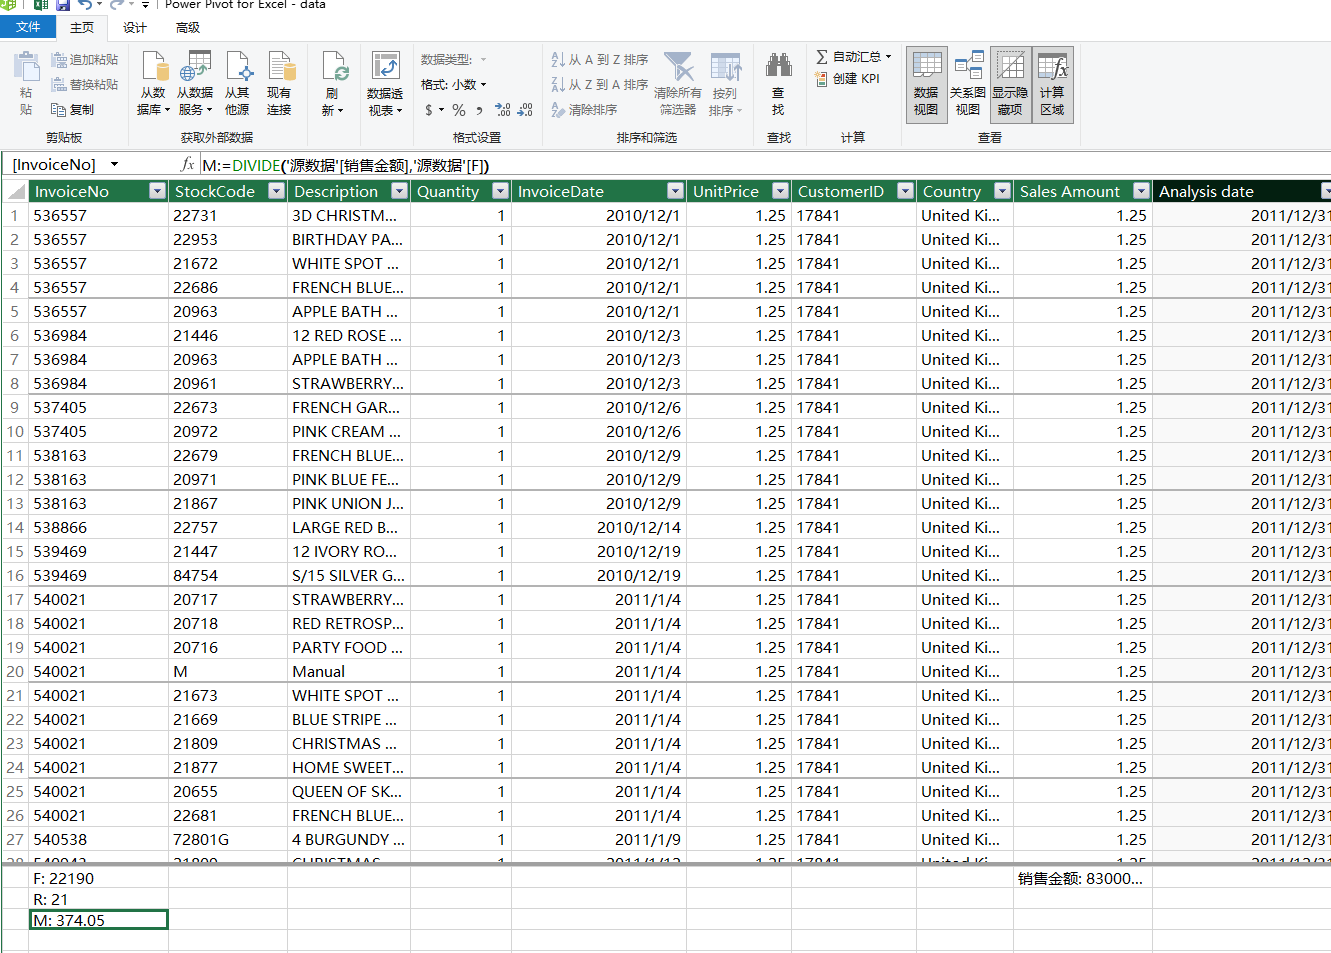Open the Quantity column filter dropdown
Screen dimensions: 1331x953
pyautogui.click(x=499, y=191)
